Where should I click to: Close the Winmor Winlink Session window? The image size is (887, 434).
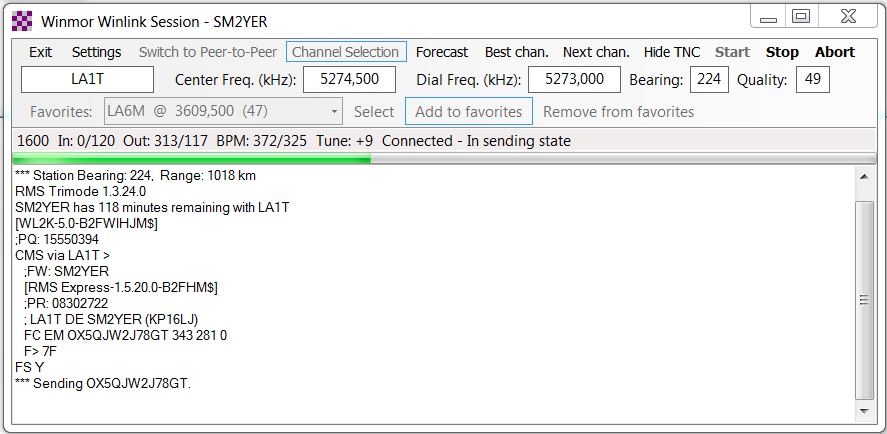pyautogui.click(x=847, y=16)
